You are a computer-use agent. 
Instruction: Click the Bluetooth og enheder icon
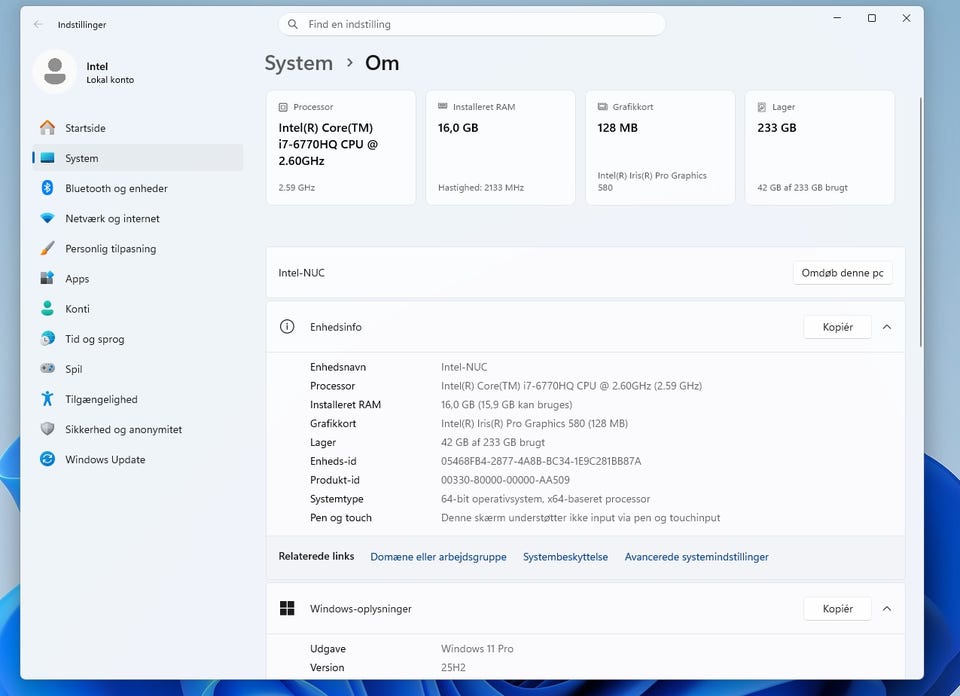pyautogui.click(x=47, y=188)
